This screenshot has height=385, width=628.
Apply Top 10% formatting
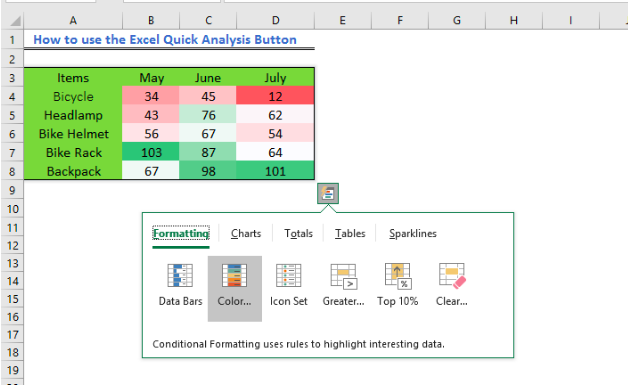(397, 285)
